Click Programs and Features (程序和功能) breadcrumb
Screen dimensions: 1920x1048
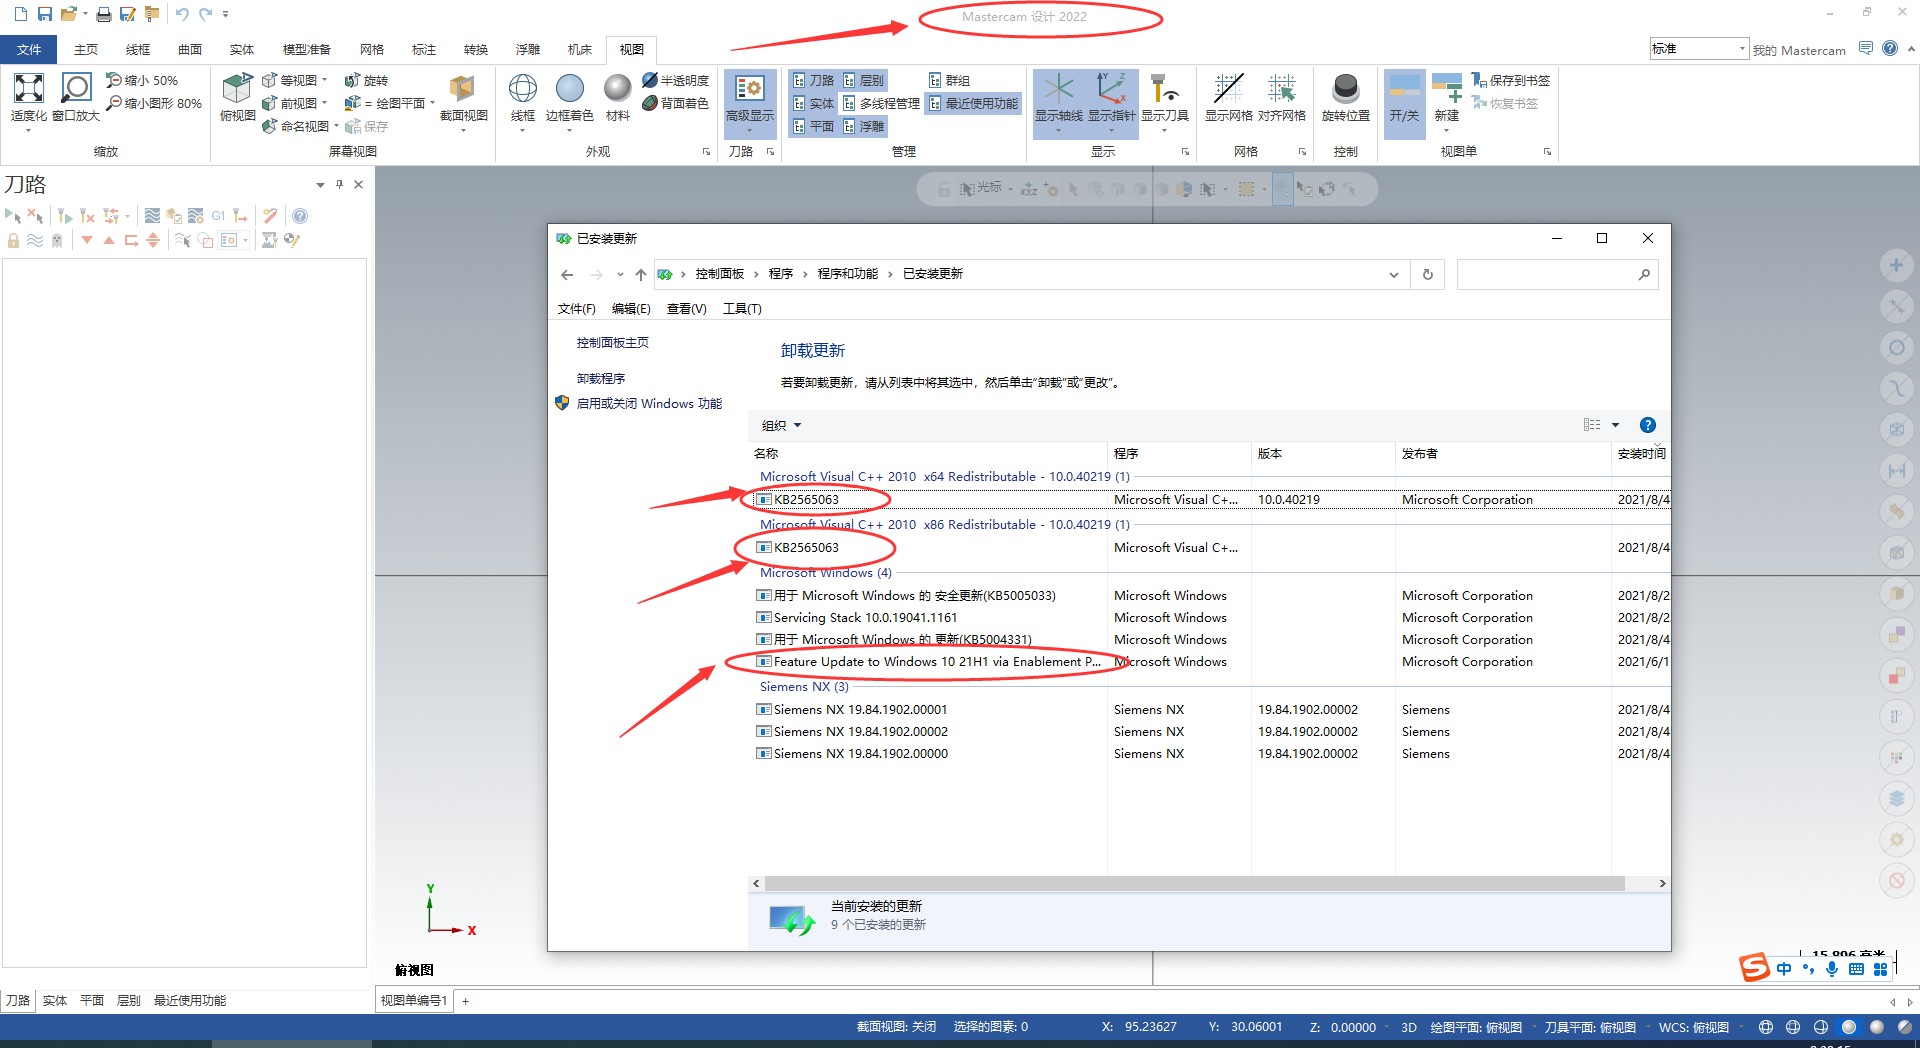click(847, 274)
